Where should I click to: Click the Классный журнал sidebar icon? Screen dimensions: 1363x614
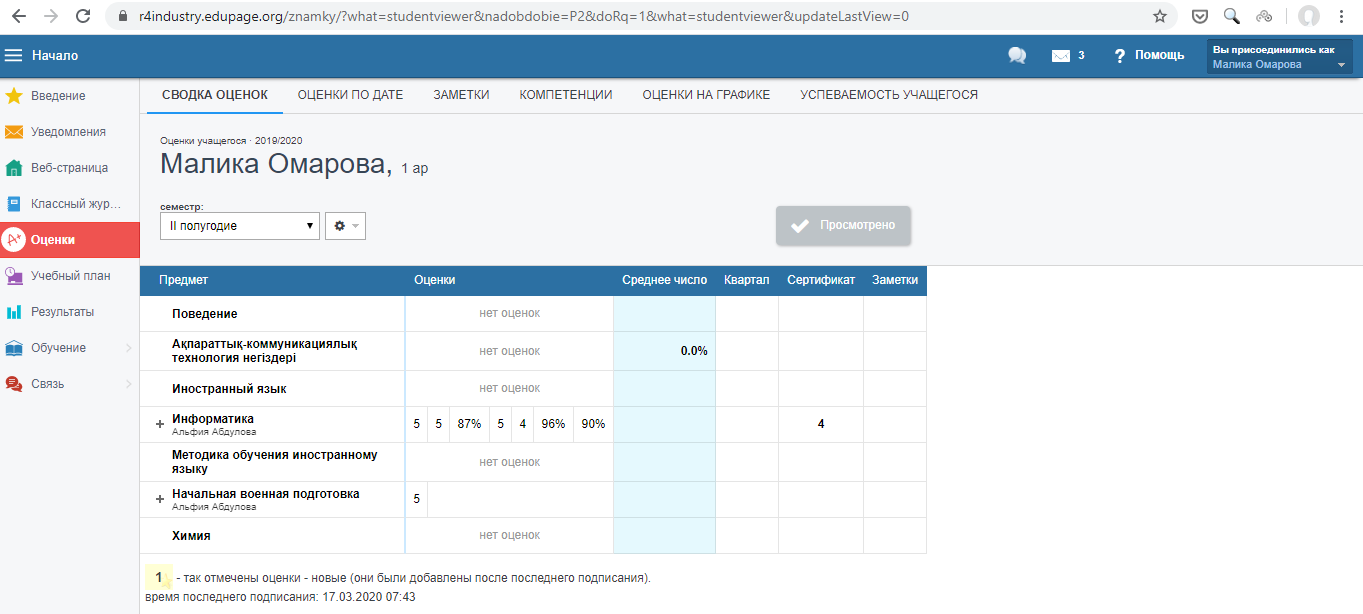(14, 204)
